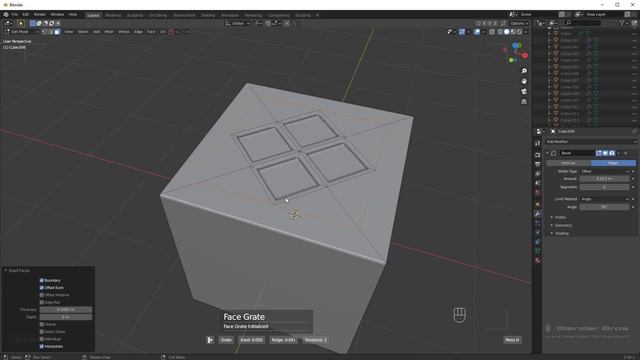The image size is (640, 360).
Task: Open the Global transform orientation dropdown
Action: 237,24
